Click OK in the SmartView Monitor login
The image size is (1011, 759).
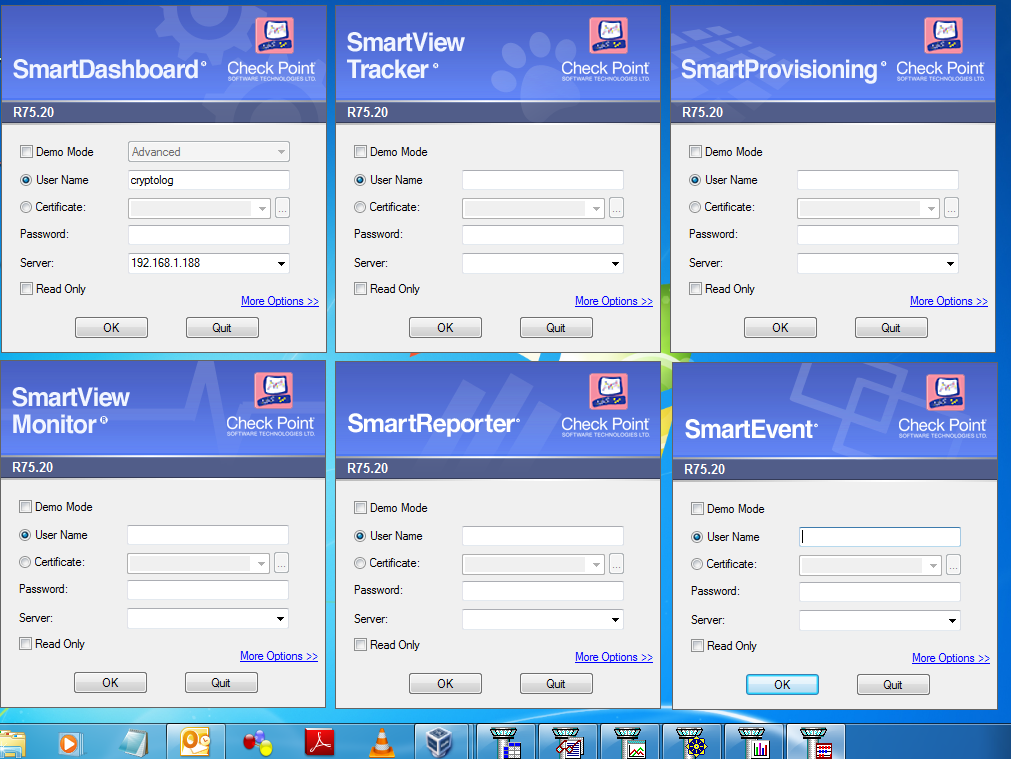click(x=110, y=682)
